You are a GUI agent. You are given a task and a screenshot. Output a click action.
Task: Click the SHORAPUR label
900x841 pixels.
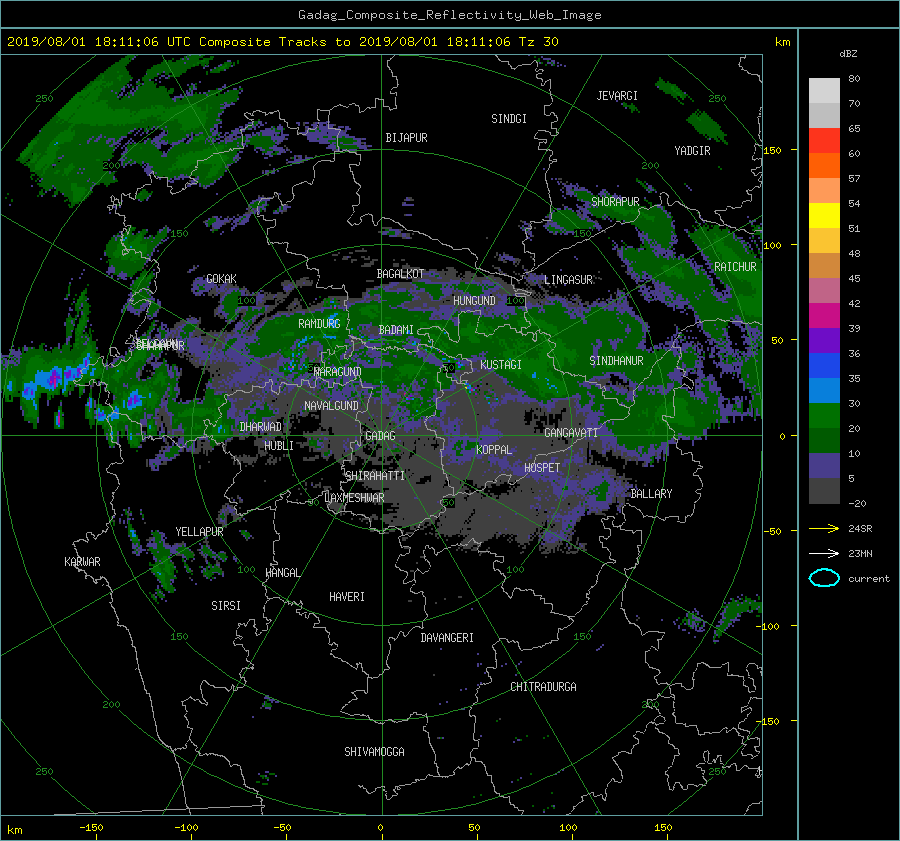[x=615, y=202]
